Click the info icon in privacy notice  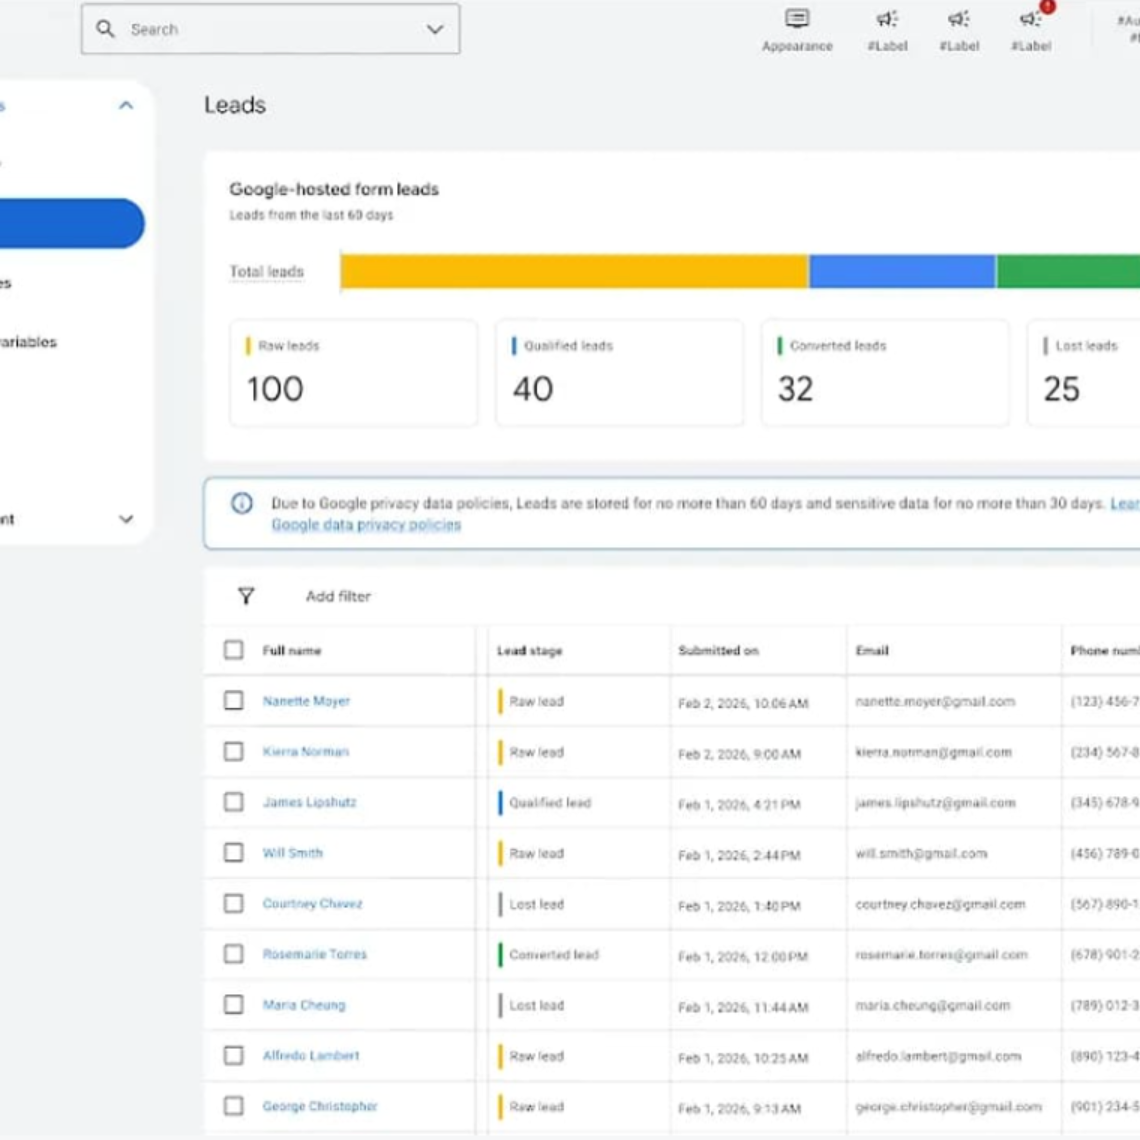click(242, 503)
